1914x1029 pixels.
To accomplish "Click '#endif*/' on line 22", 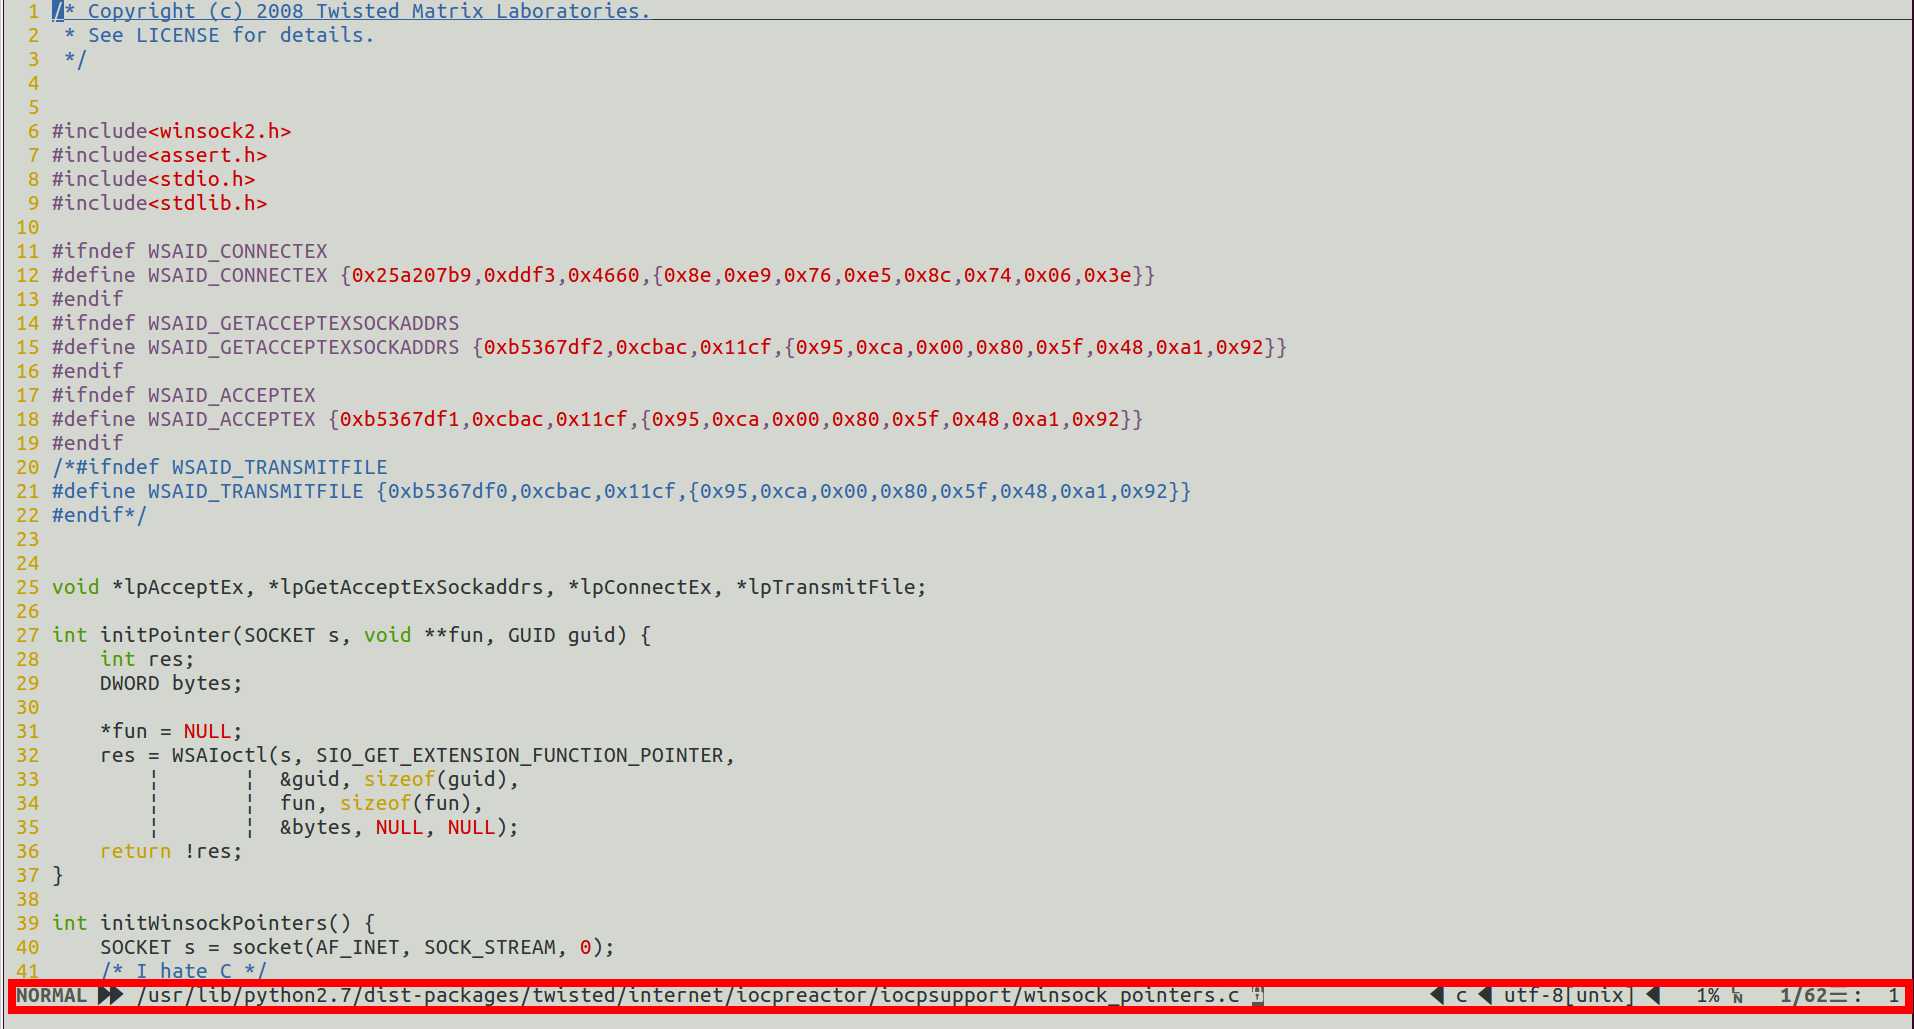I will [99, 515].
